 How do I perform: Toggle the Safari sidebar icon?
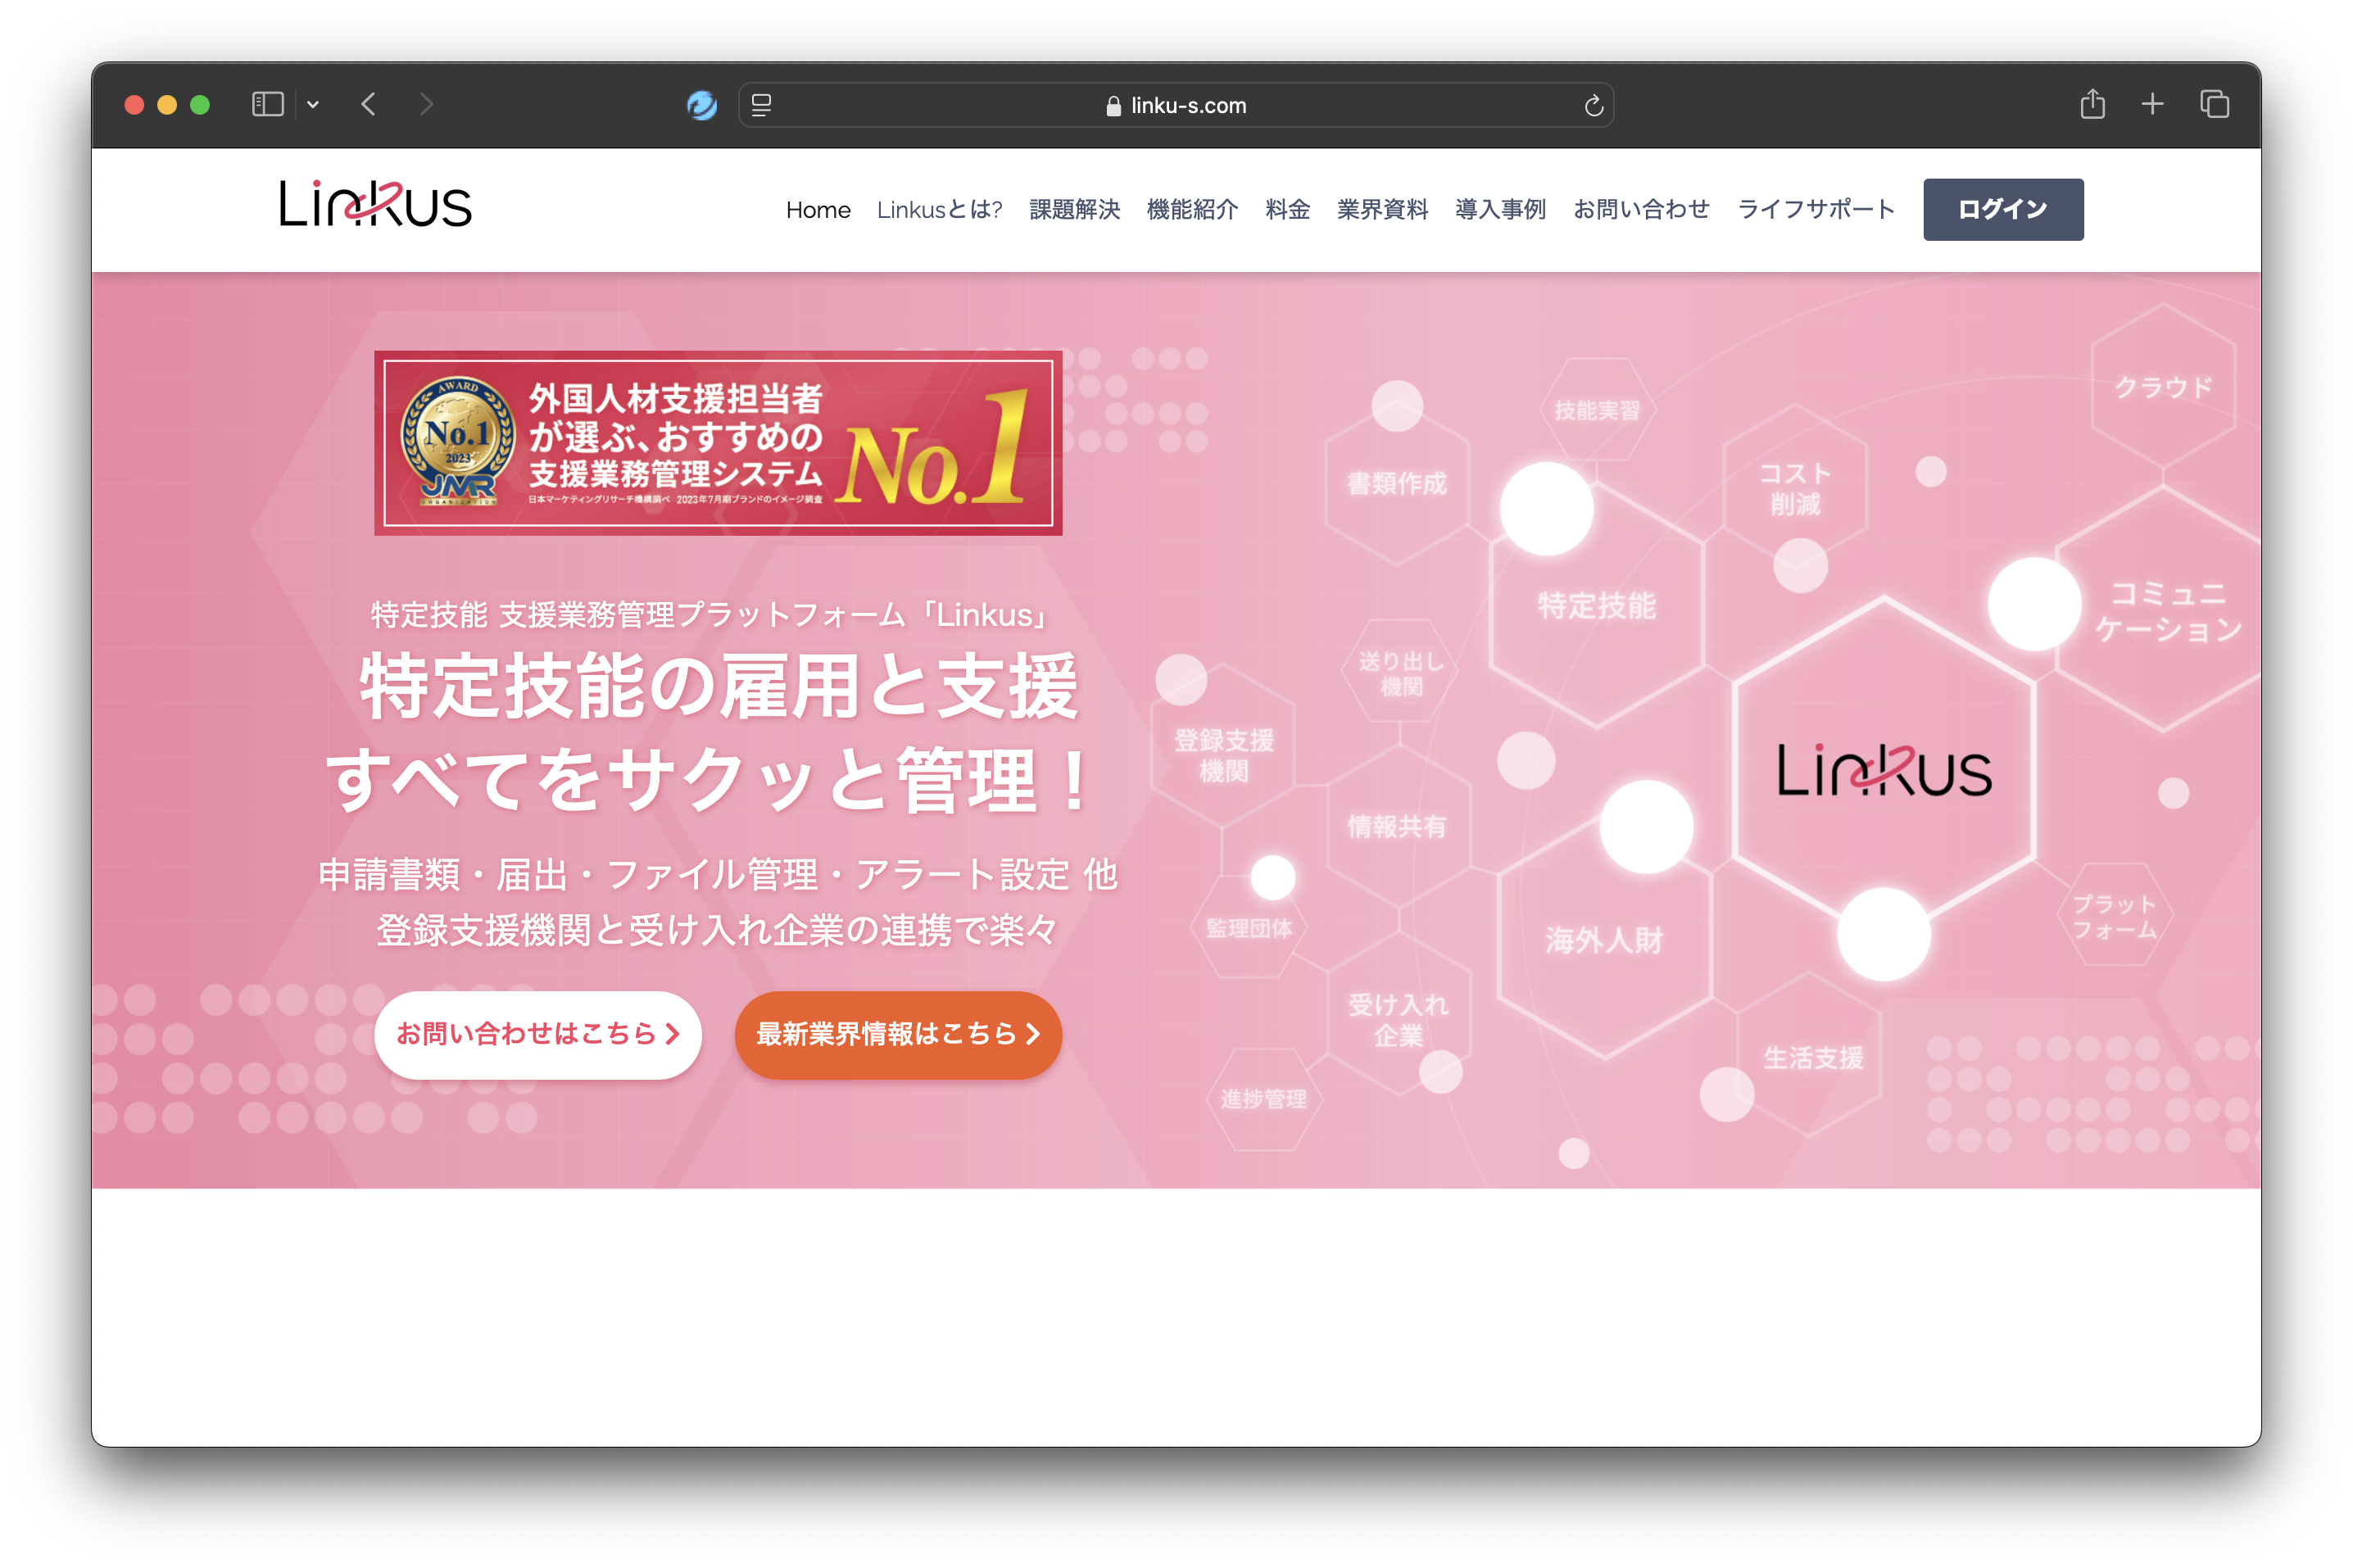click(267, 104)
